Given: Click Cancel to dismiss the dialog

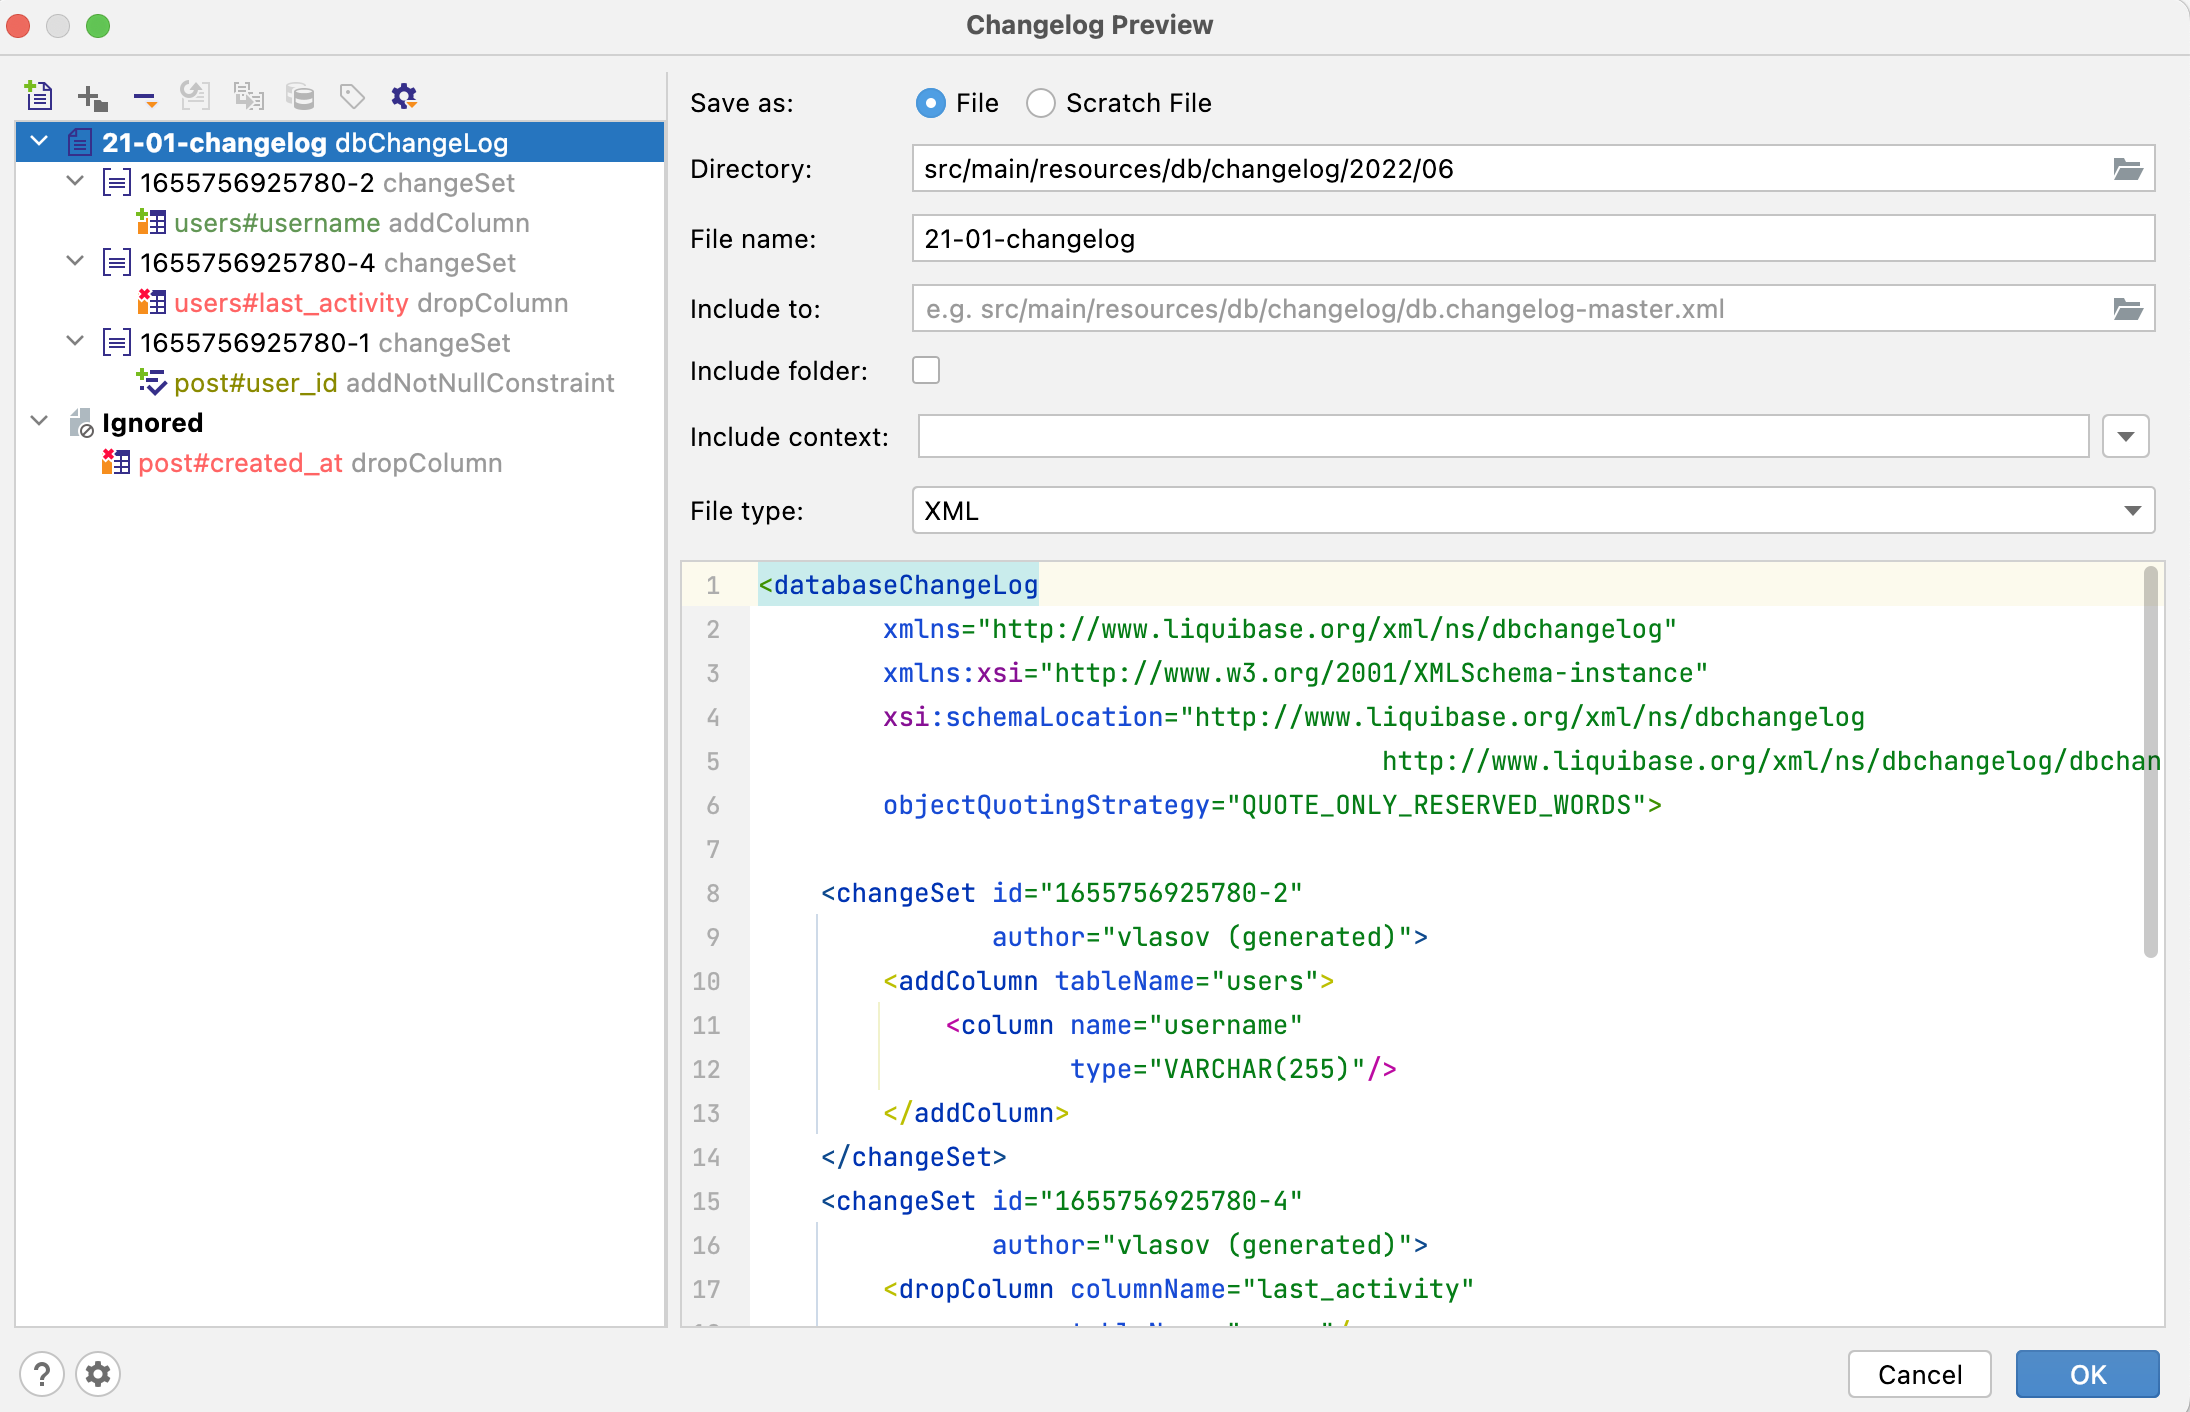Looking at the screenshot, I should [x=1918, y=1374].
